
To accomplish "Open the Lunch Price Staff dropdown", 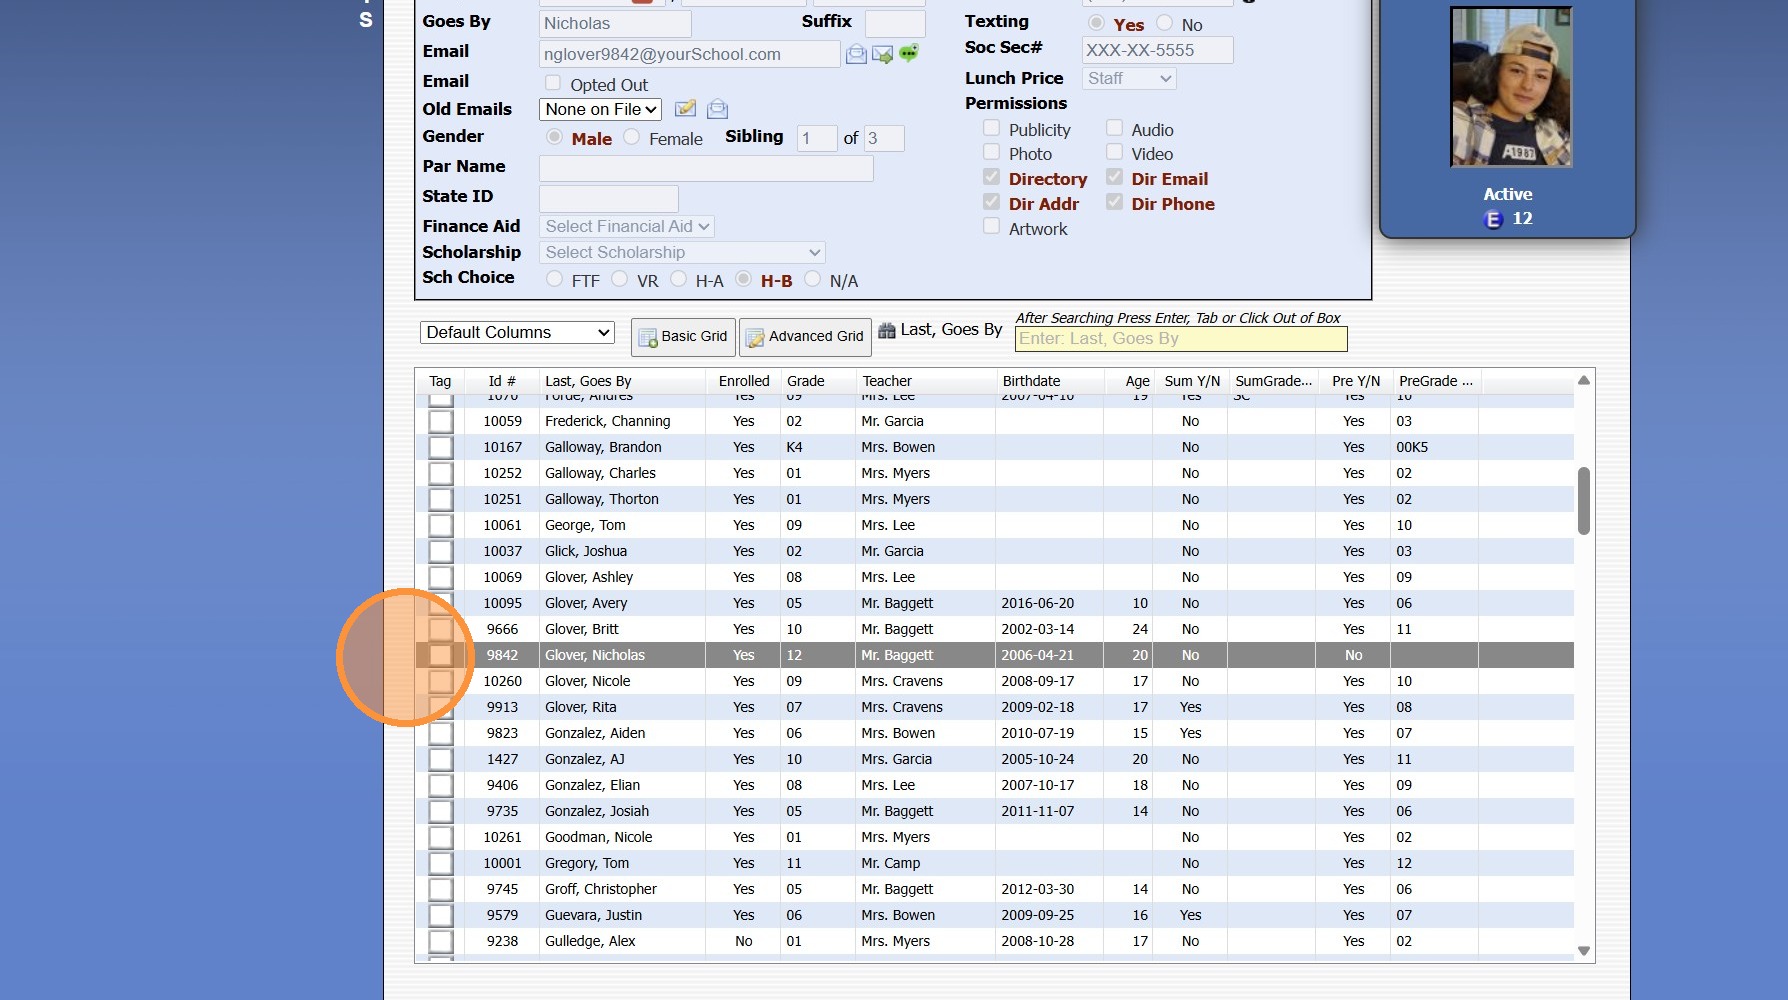I will pos(1129,78).
